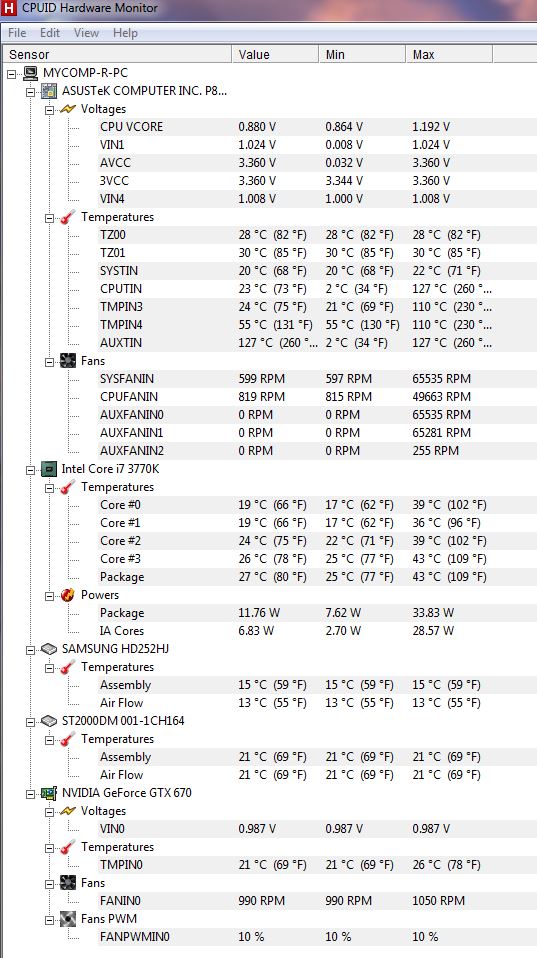
Task: Open the View menu
Action: pyautogui.click(x=86, y=33)
